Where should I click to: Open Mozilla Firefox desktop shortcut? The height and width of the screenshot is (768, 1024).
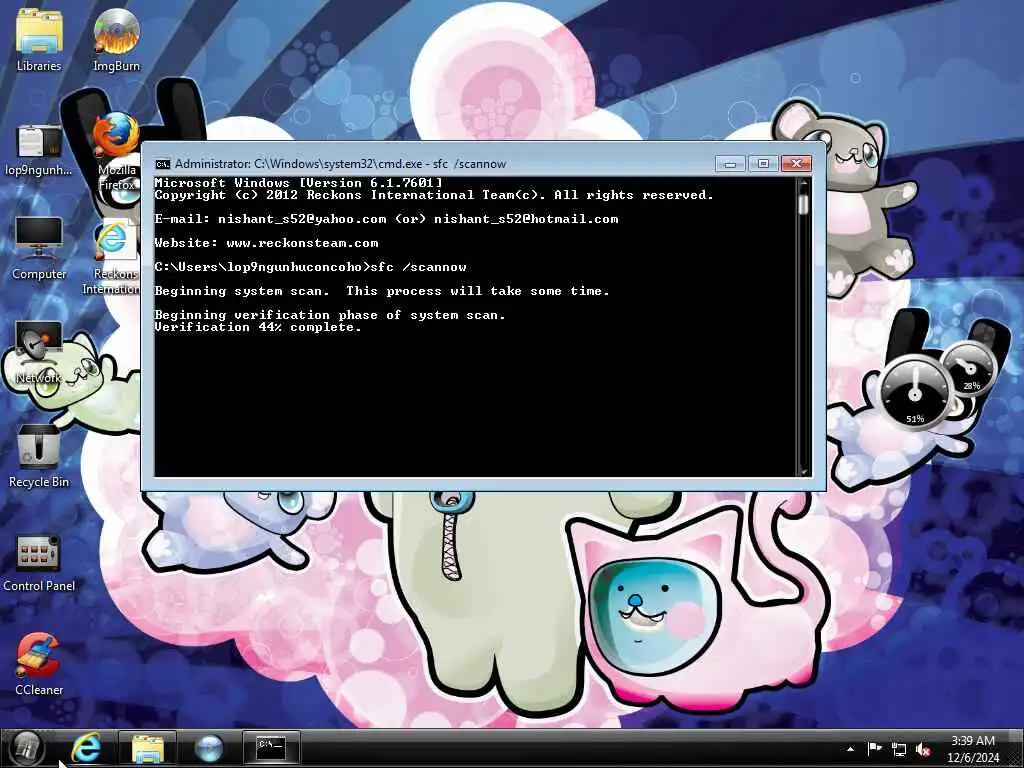(116, 152)
